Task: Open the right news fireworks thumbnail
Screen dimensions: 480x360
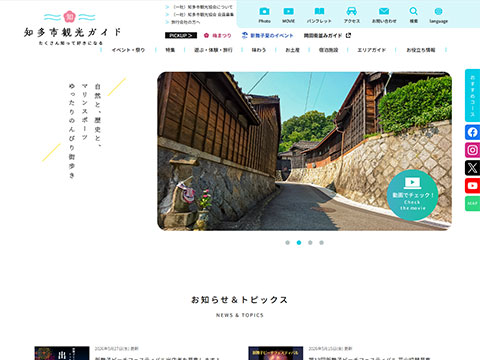Action: (x=276, y=353)
